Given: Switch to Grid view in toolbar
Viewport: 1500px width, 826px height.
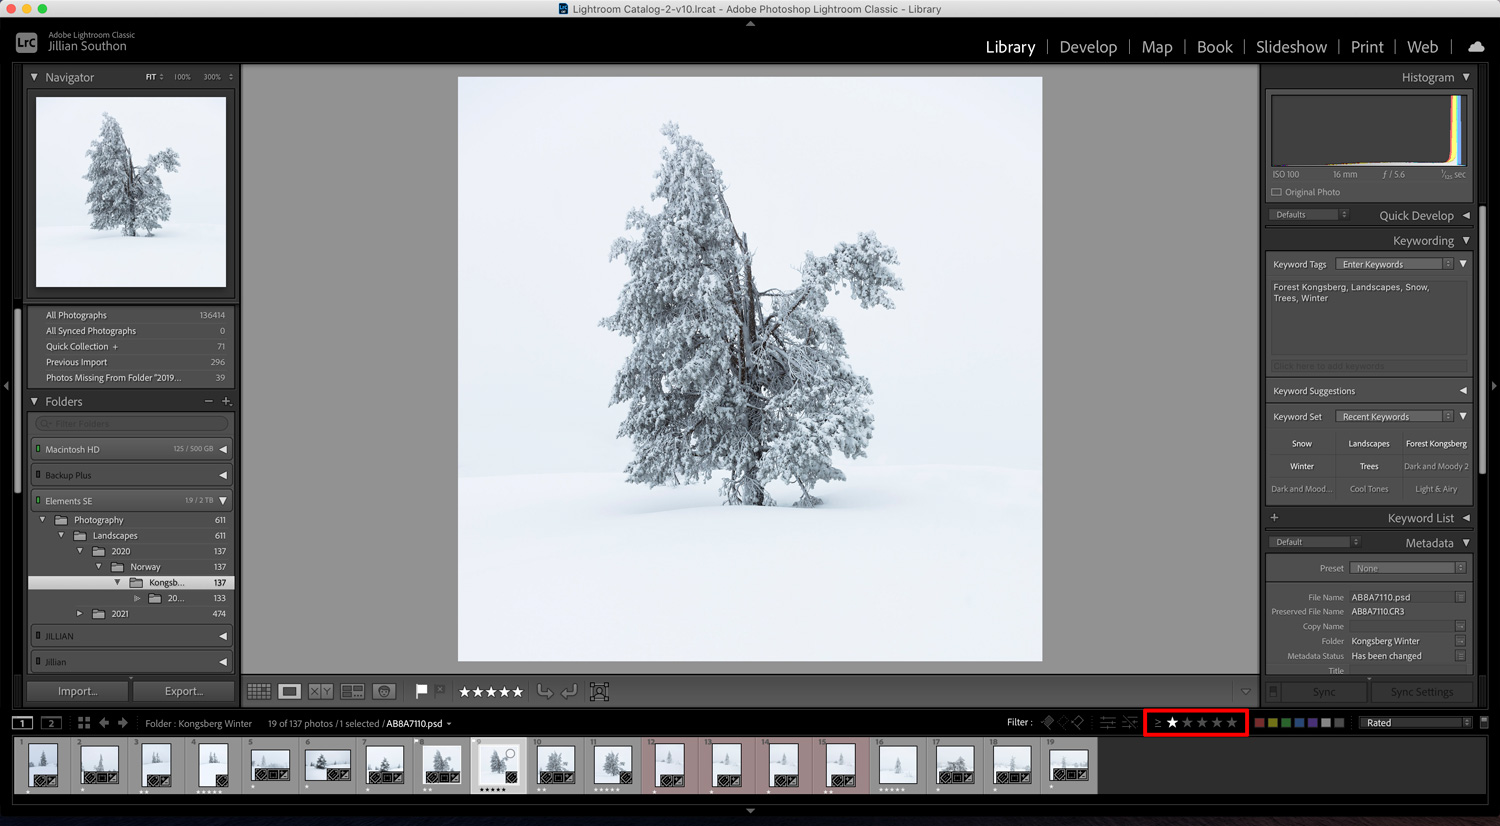Looking at the screenshot, I should point(259,691).
